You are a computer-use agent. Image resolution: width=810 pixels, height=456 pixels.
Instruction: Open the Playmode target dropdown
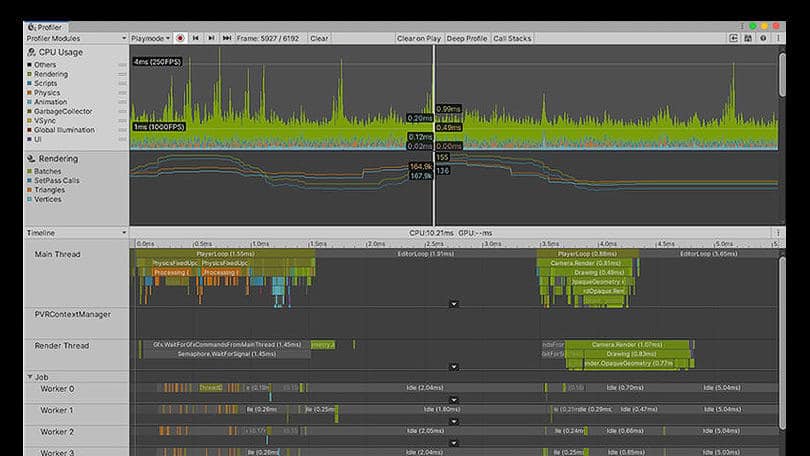coord(150,38)
